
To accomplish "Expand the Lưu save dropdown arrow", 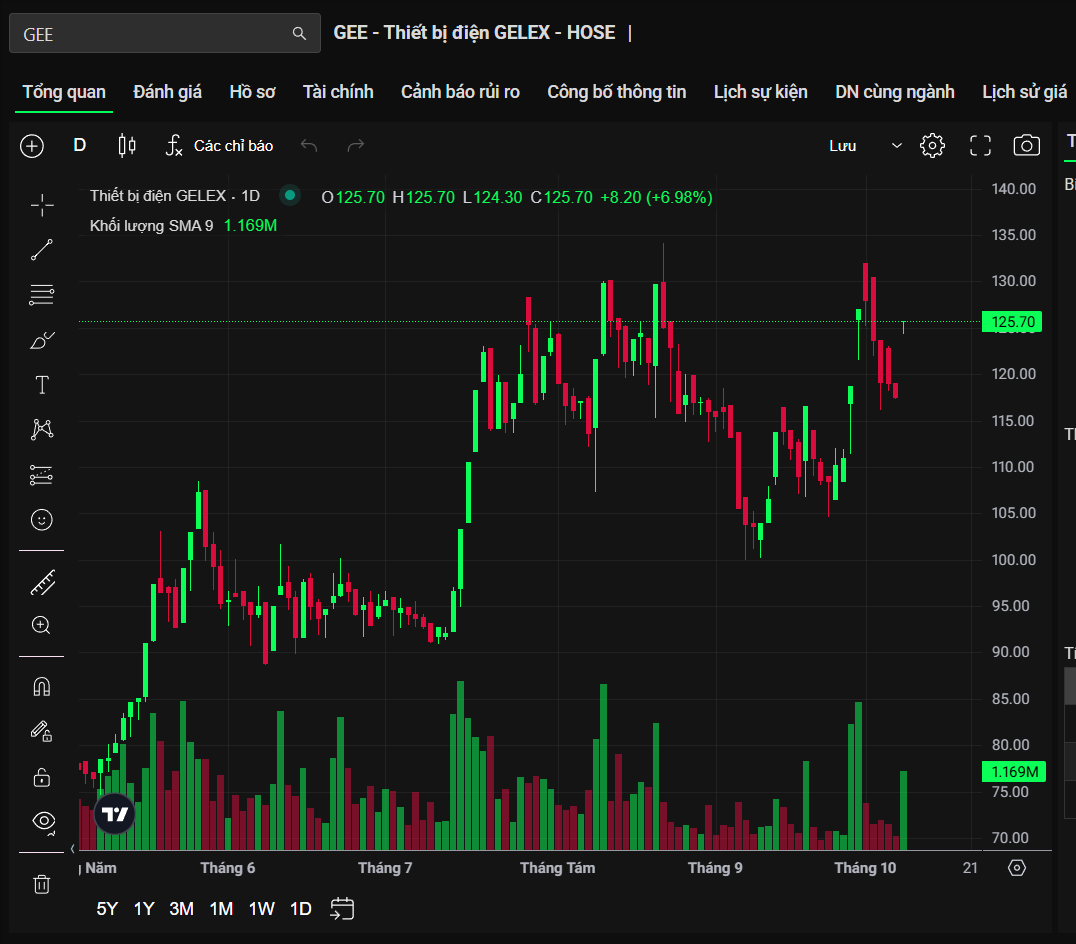I will [896, 146].
